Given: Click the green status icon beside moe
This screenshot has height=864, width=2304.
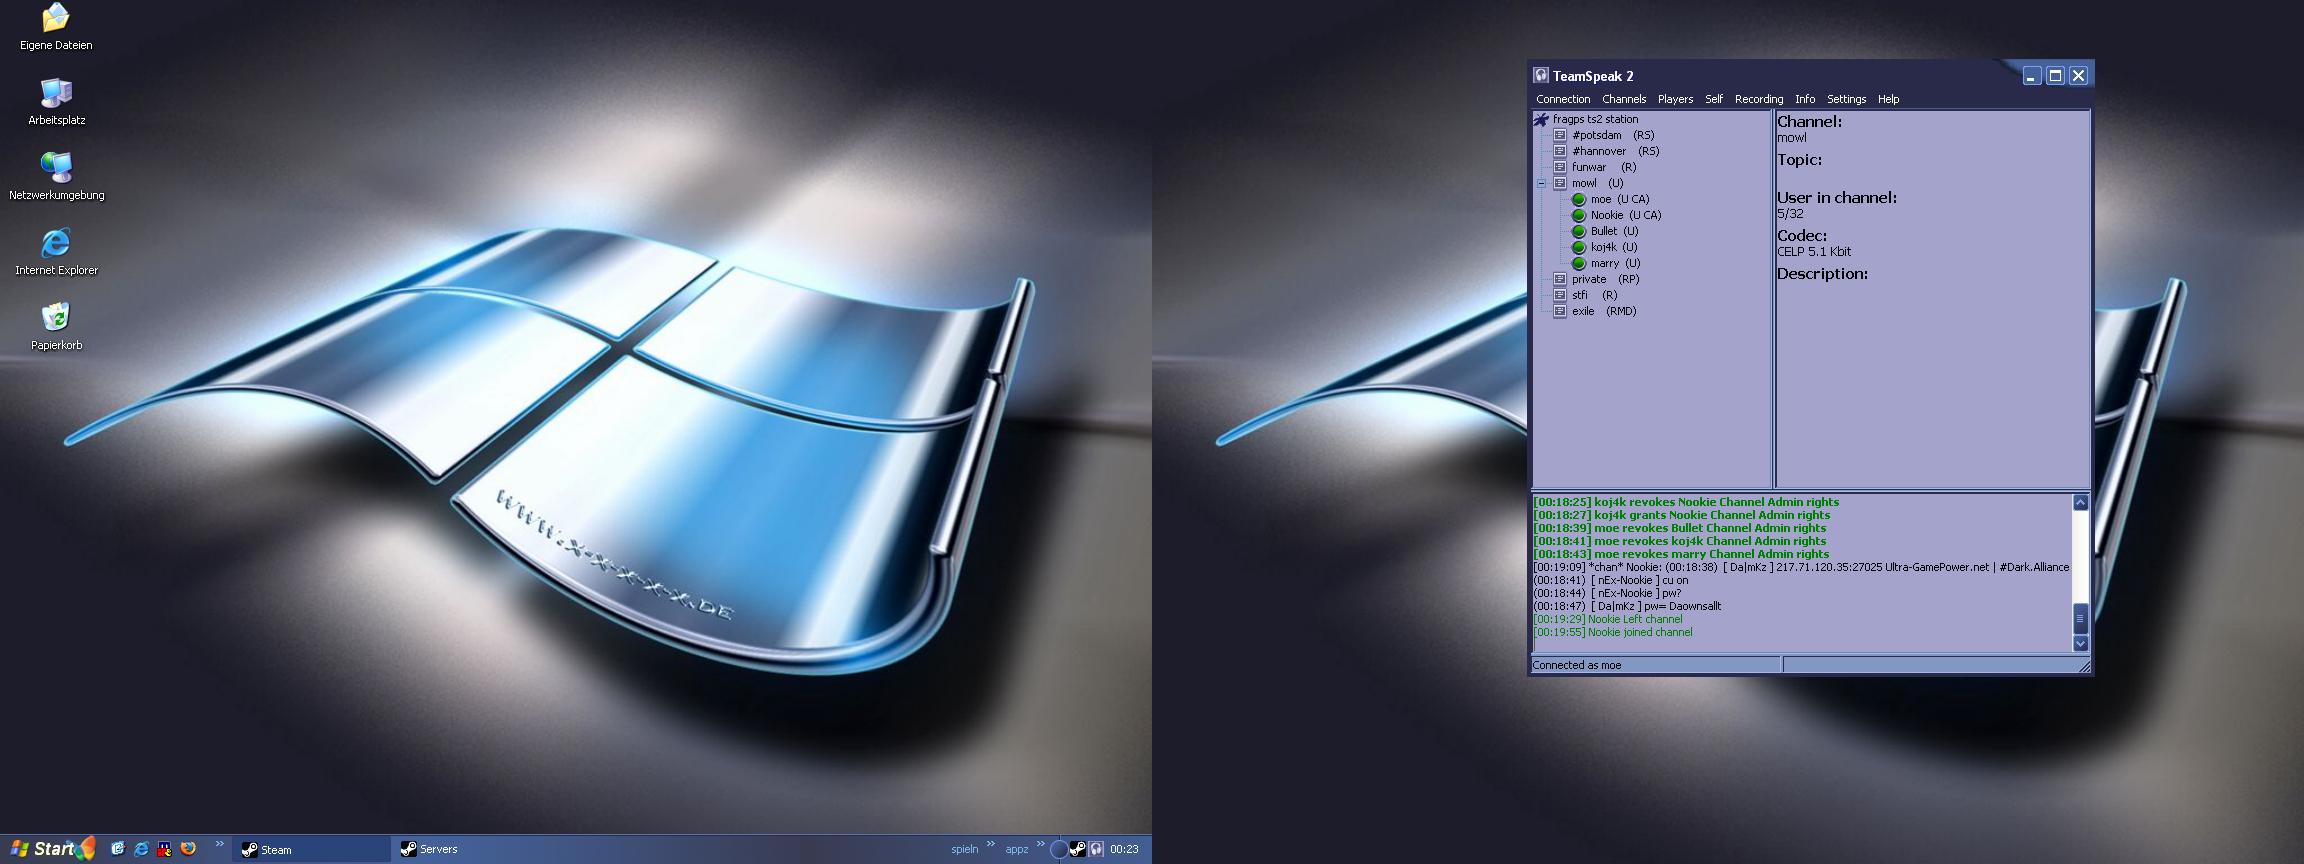Looking at the screenshot, I should (1579, 199).
